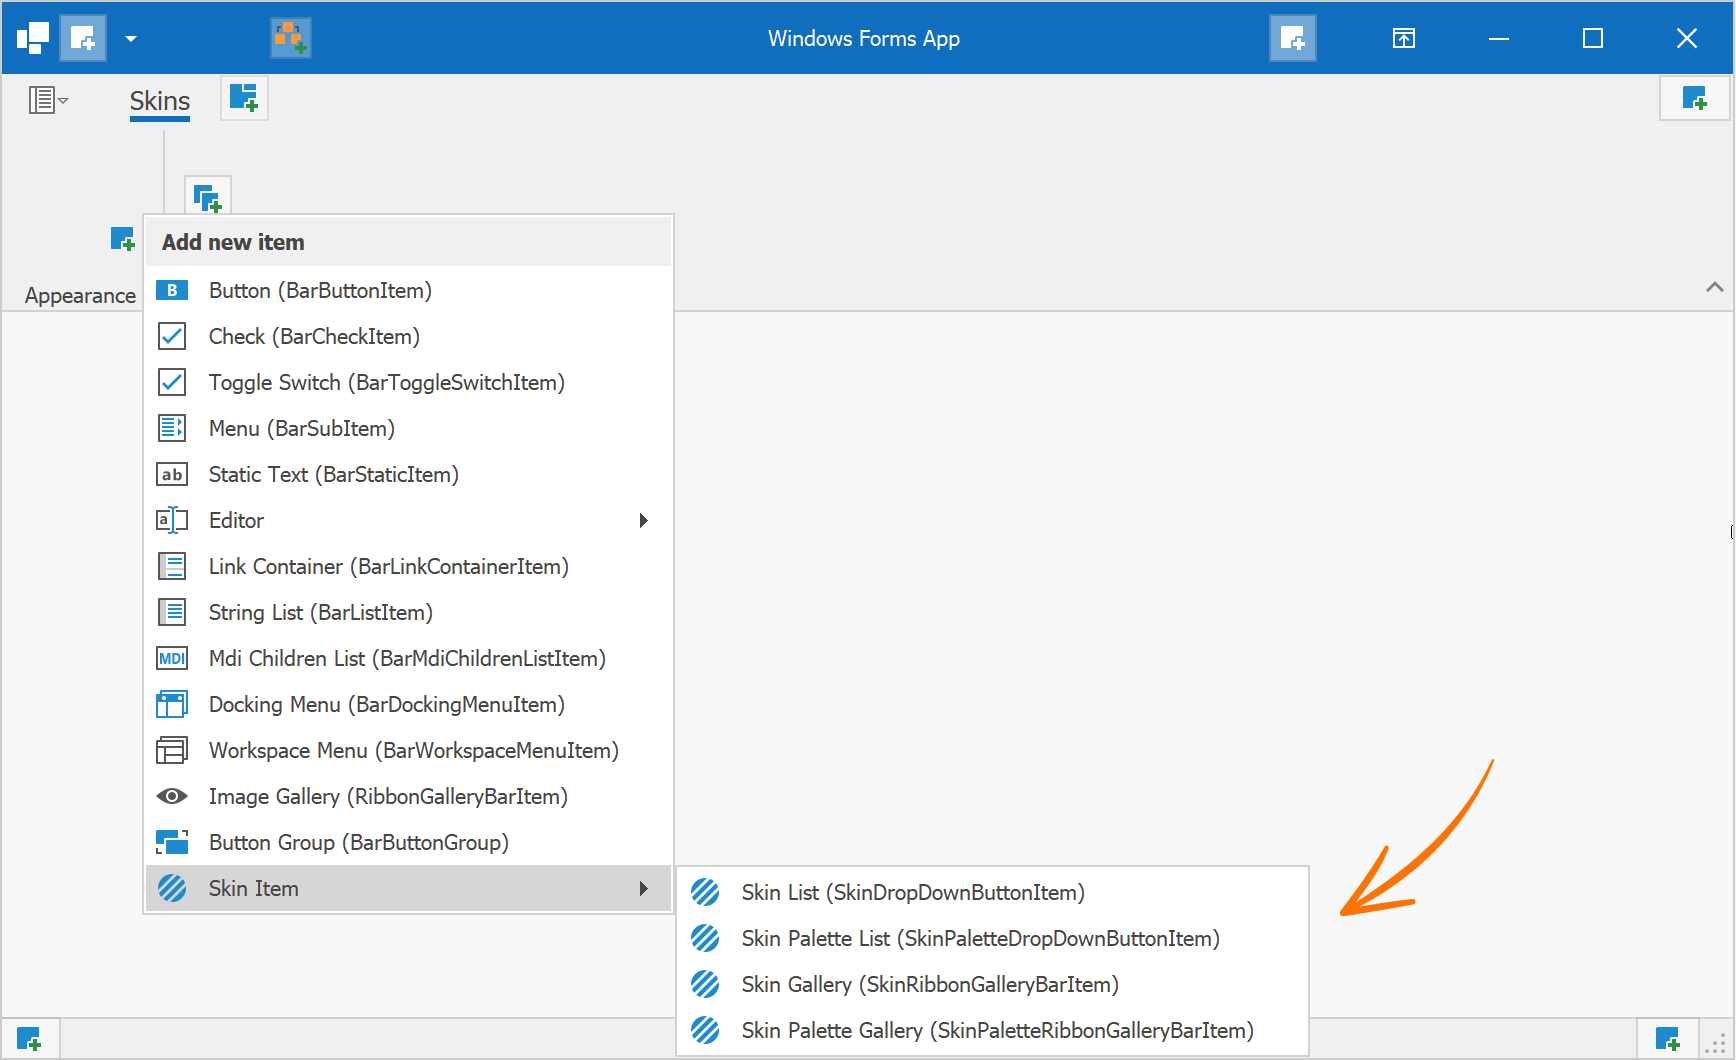Click the Mdi Children List icon
This screenshot has height=1060, width=1736.
pyautogui.click(x=172, y=658)
